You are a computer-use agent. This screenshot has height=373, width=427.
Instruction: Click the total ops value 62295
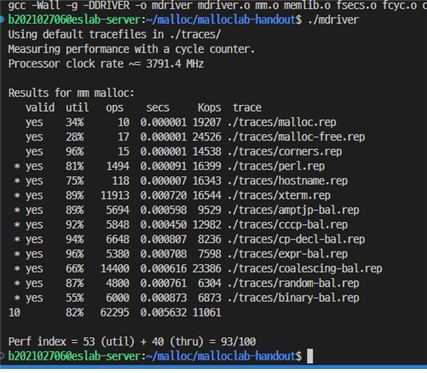115,313
